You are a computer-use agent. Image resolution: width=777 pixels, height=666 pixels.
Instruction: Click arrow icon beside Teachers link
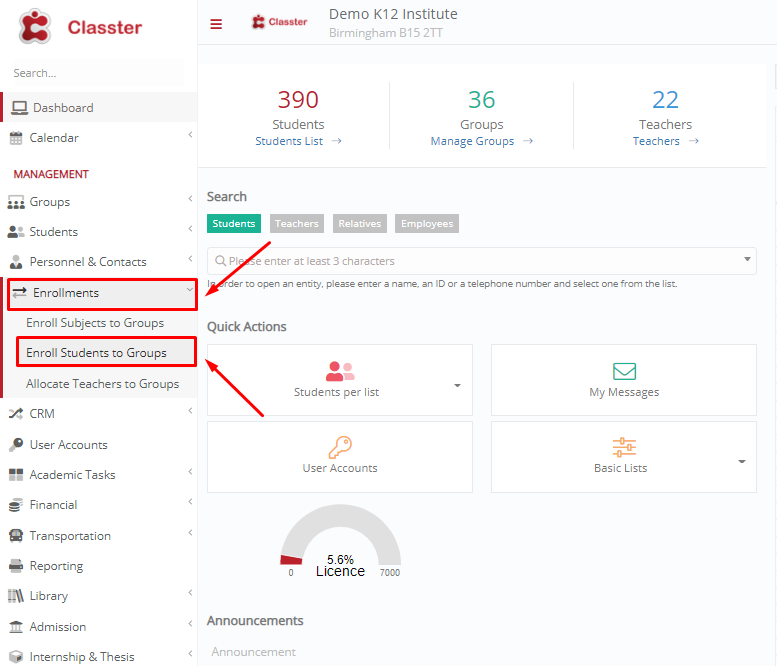point(694,141)
